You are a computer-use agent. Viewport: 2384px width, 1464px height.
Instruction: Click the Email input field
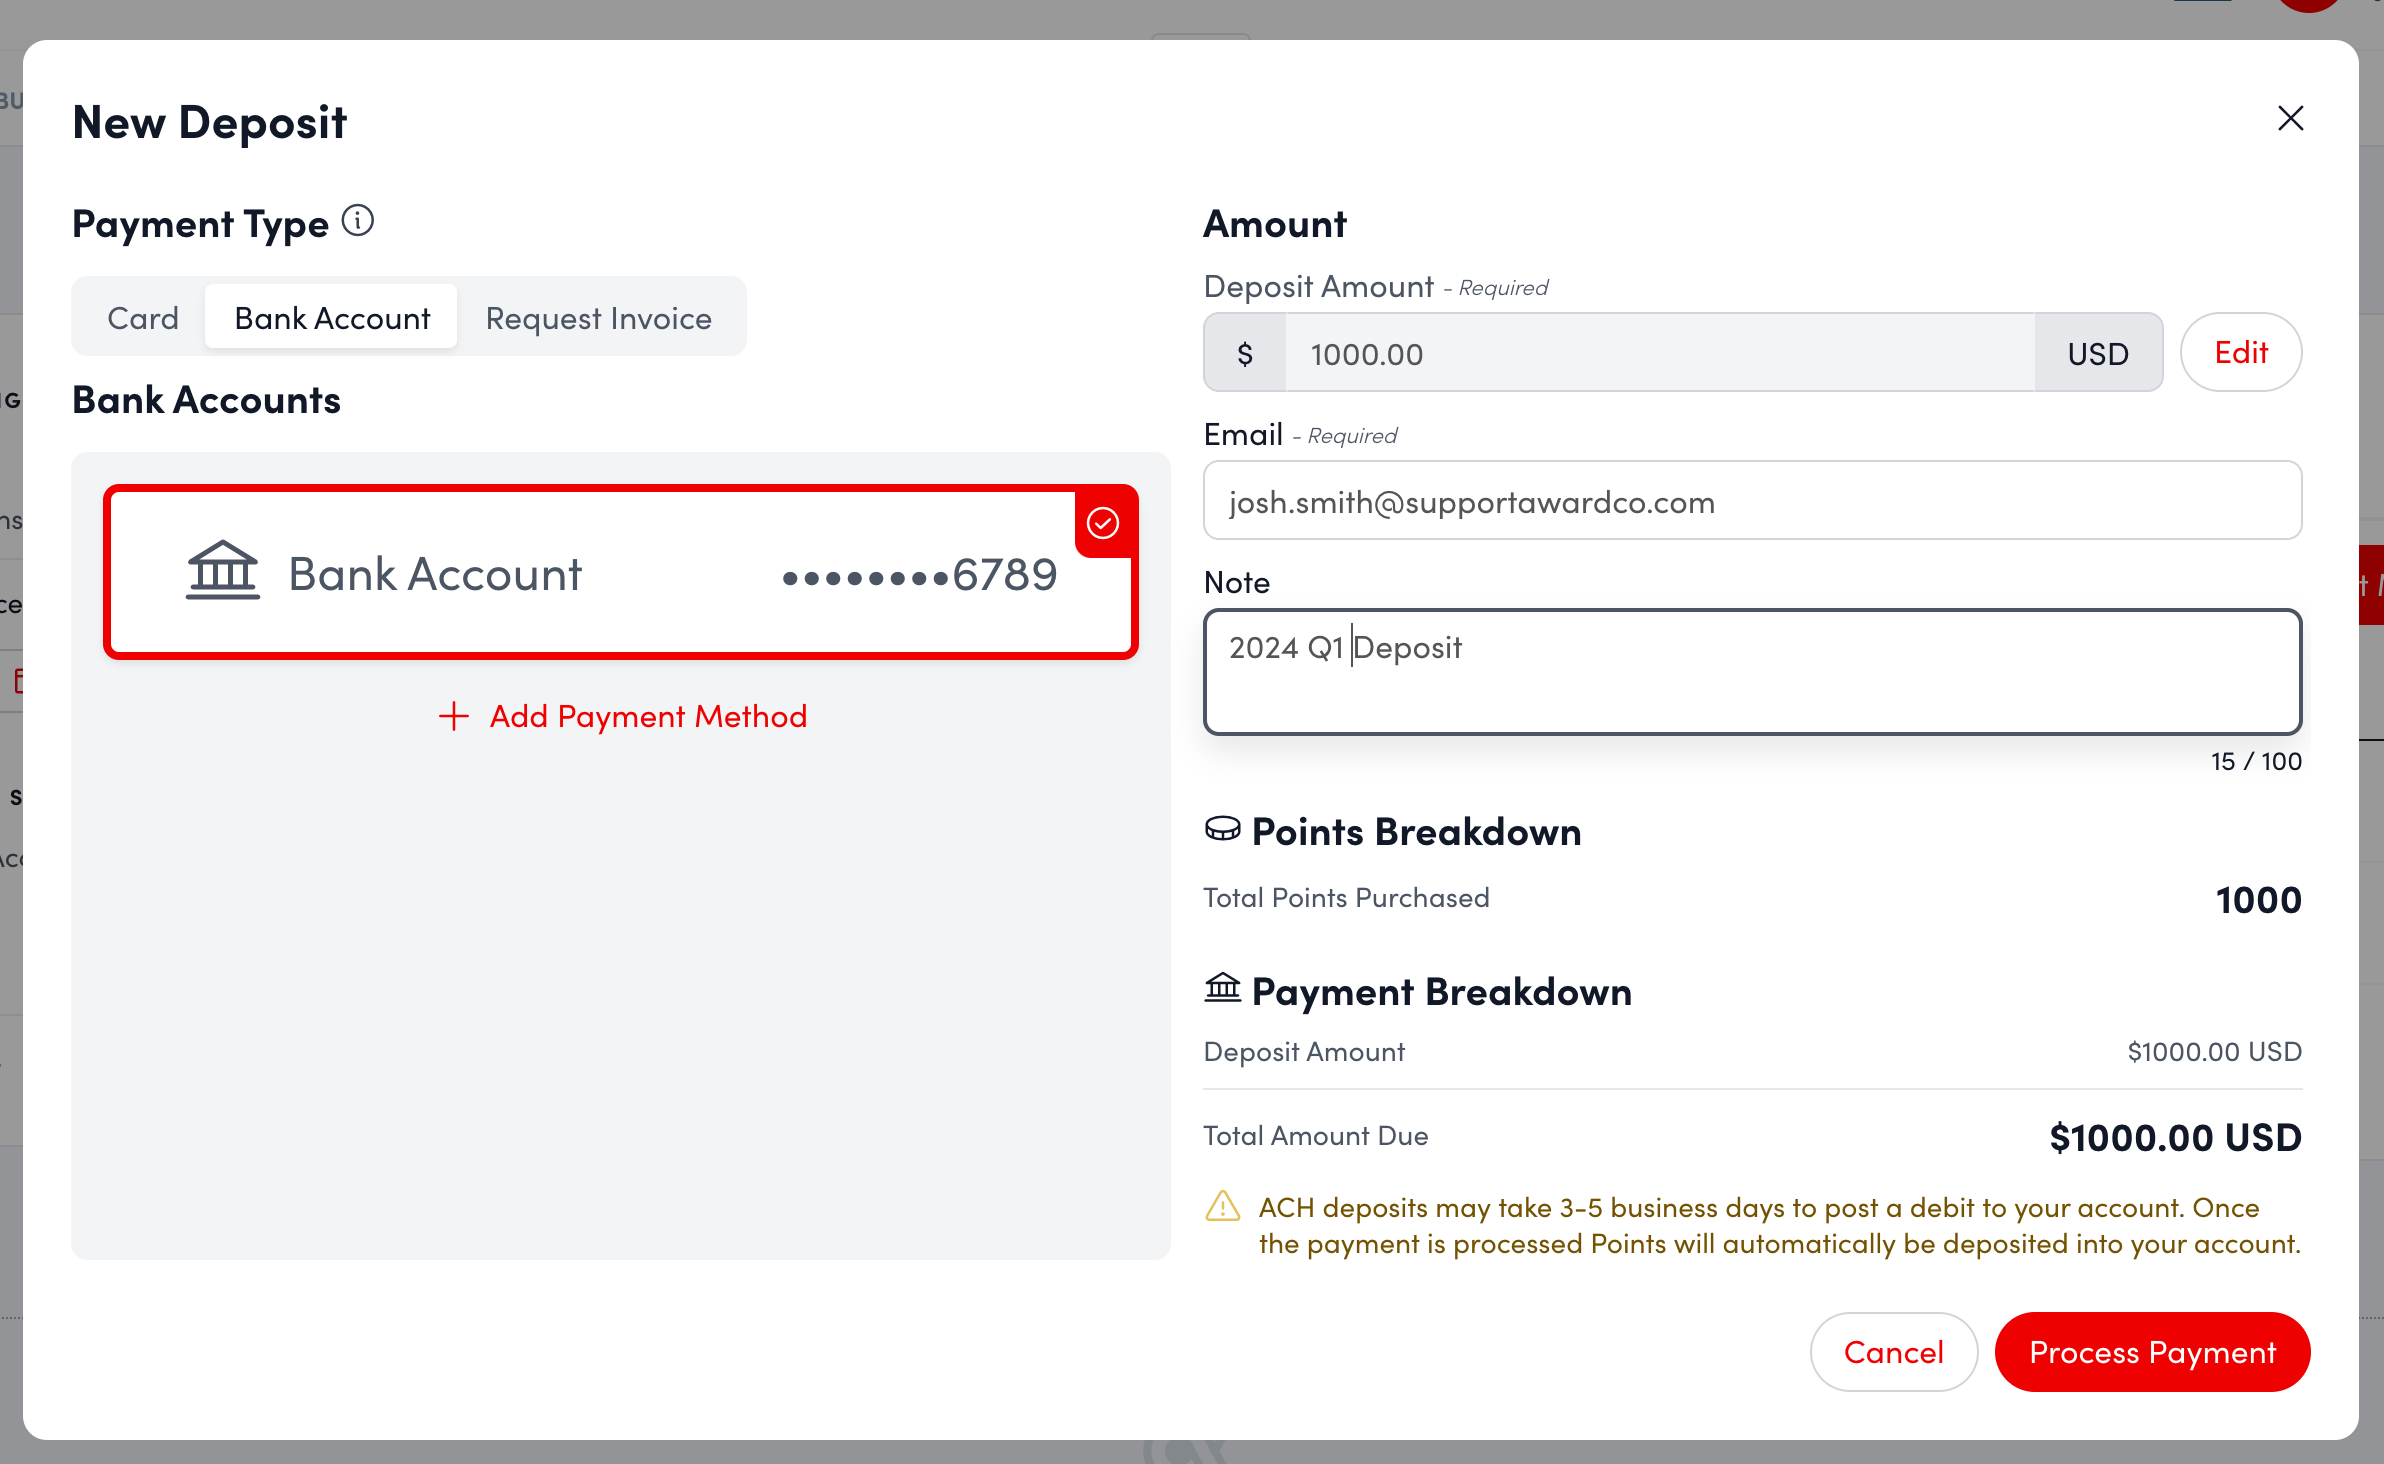point(1752,501)
